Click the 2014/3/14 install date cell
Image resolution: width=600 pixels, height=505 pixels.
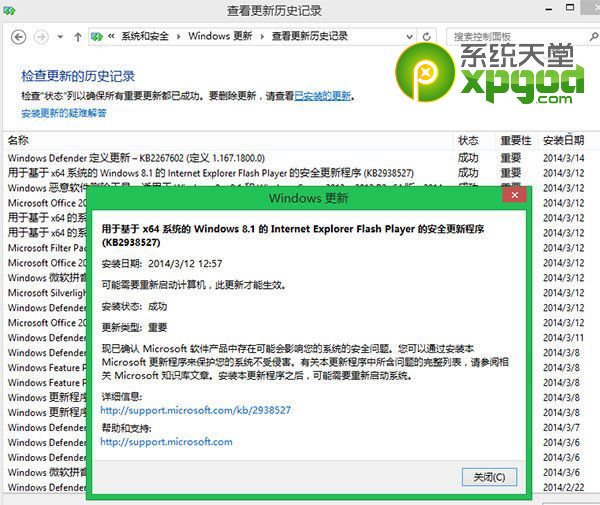564,158
